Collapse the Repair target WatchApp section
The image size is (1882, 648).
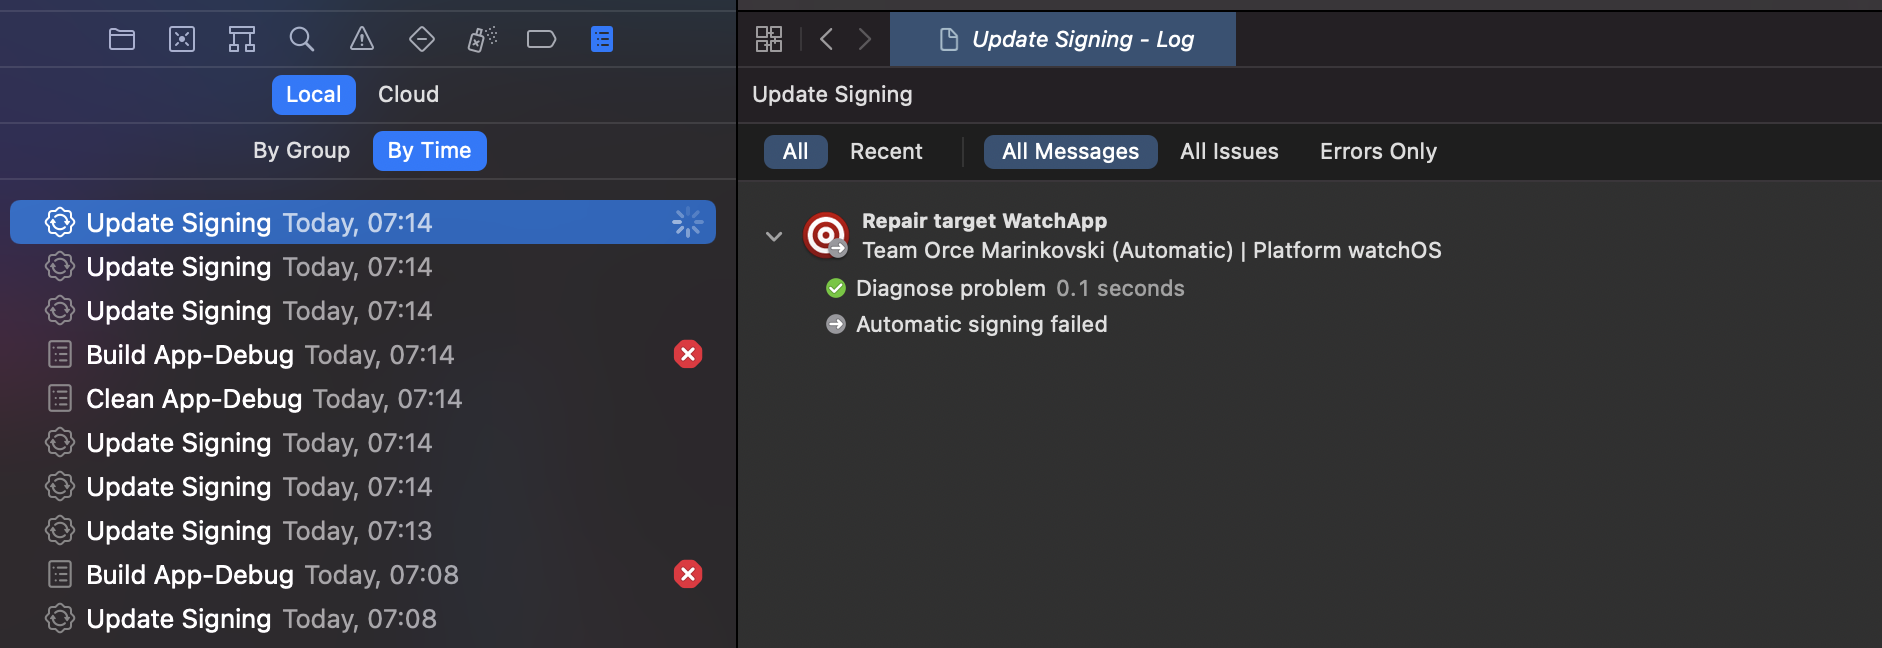tap(774, 236)
